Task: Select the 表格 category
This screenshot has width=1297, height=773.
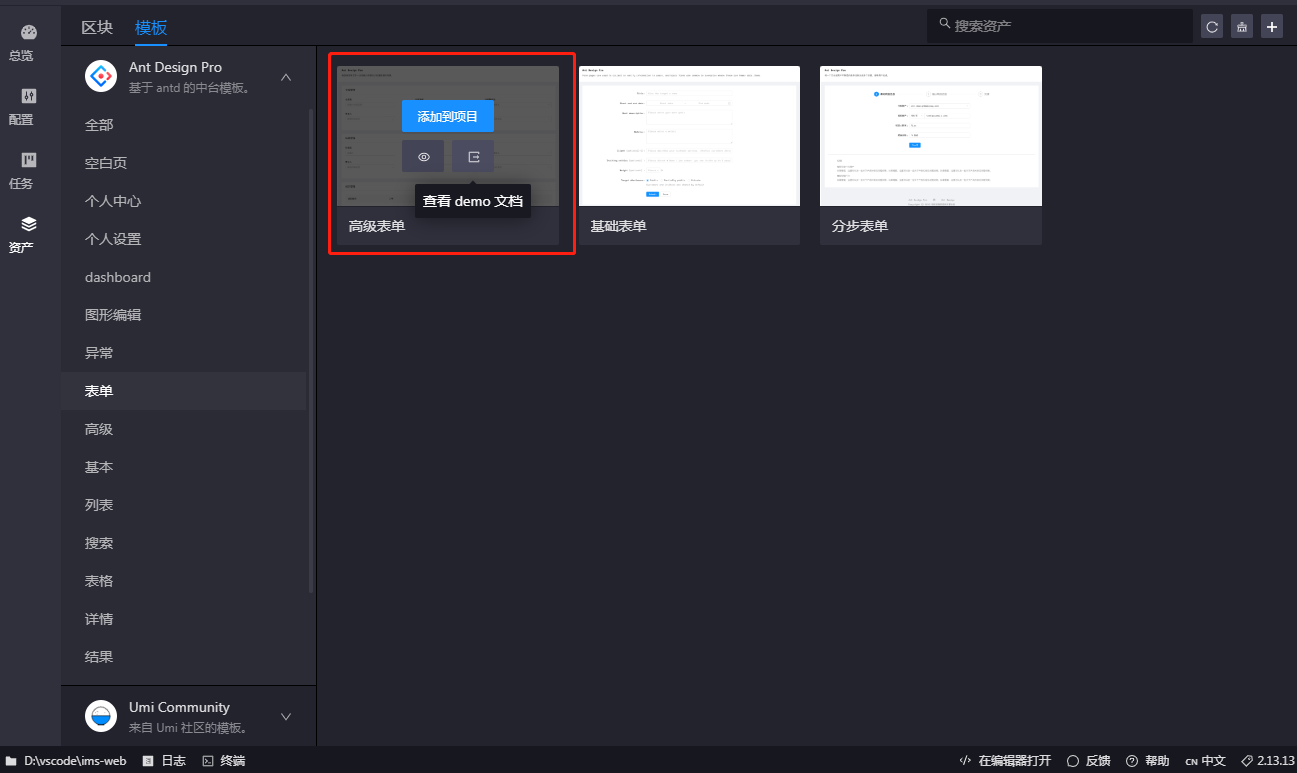Action: point(183,581)
